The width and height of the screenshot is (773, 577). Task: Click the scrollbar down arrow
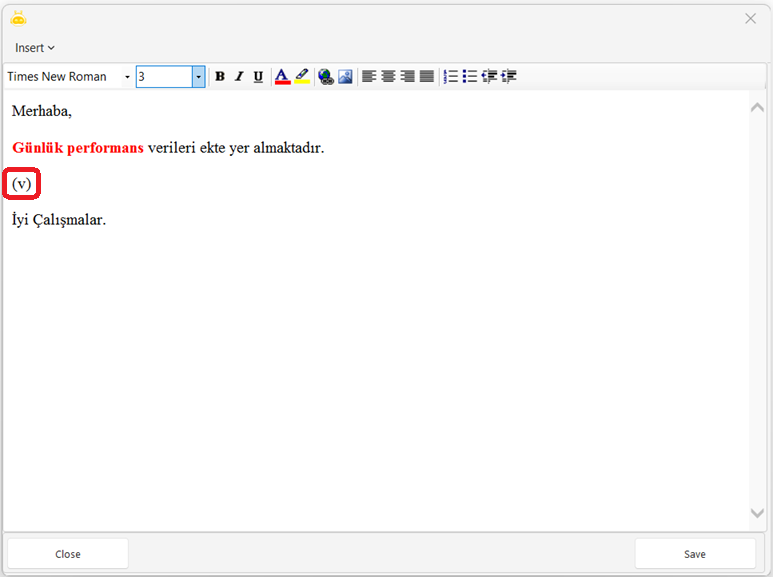[x=757, y=513]
